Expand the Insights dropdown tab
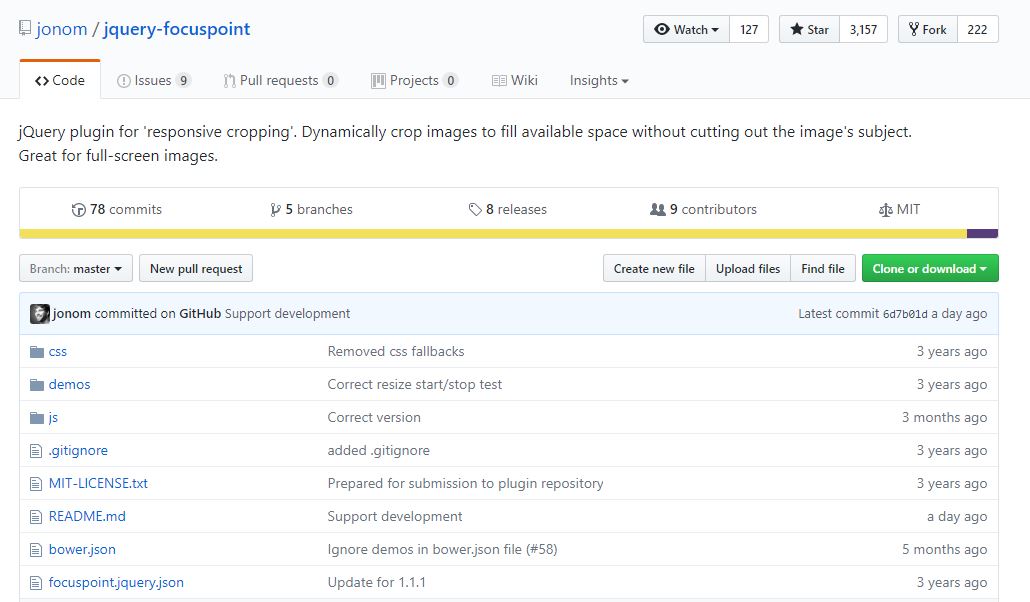Viewport: 1030px width, 602px height. (599, 80)
